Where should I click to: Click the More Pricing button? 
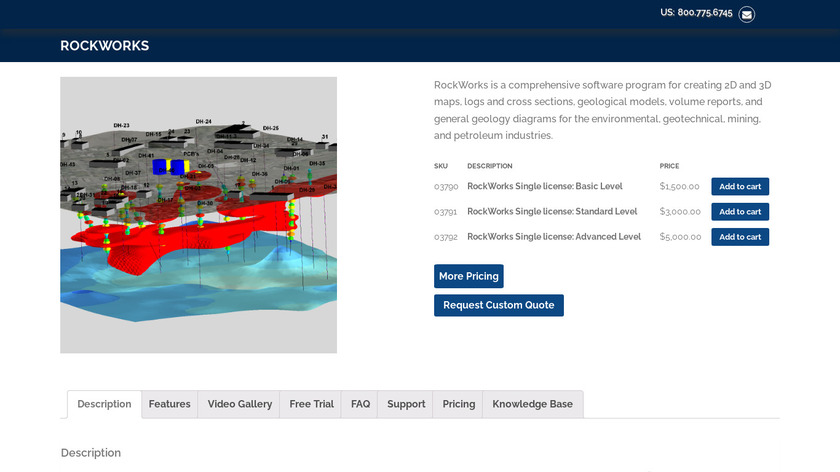[468, 276]
